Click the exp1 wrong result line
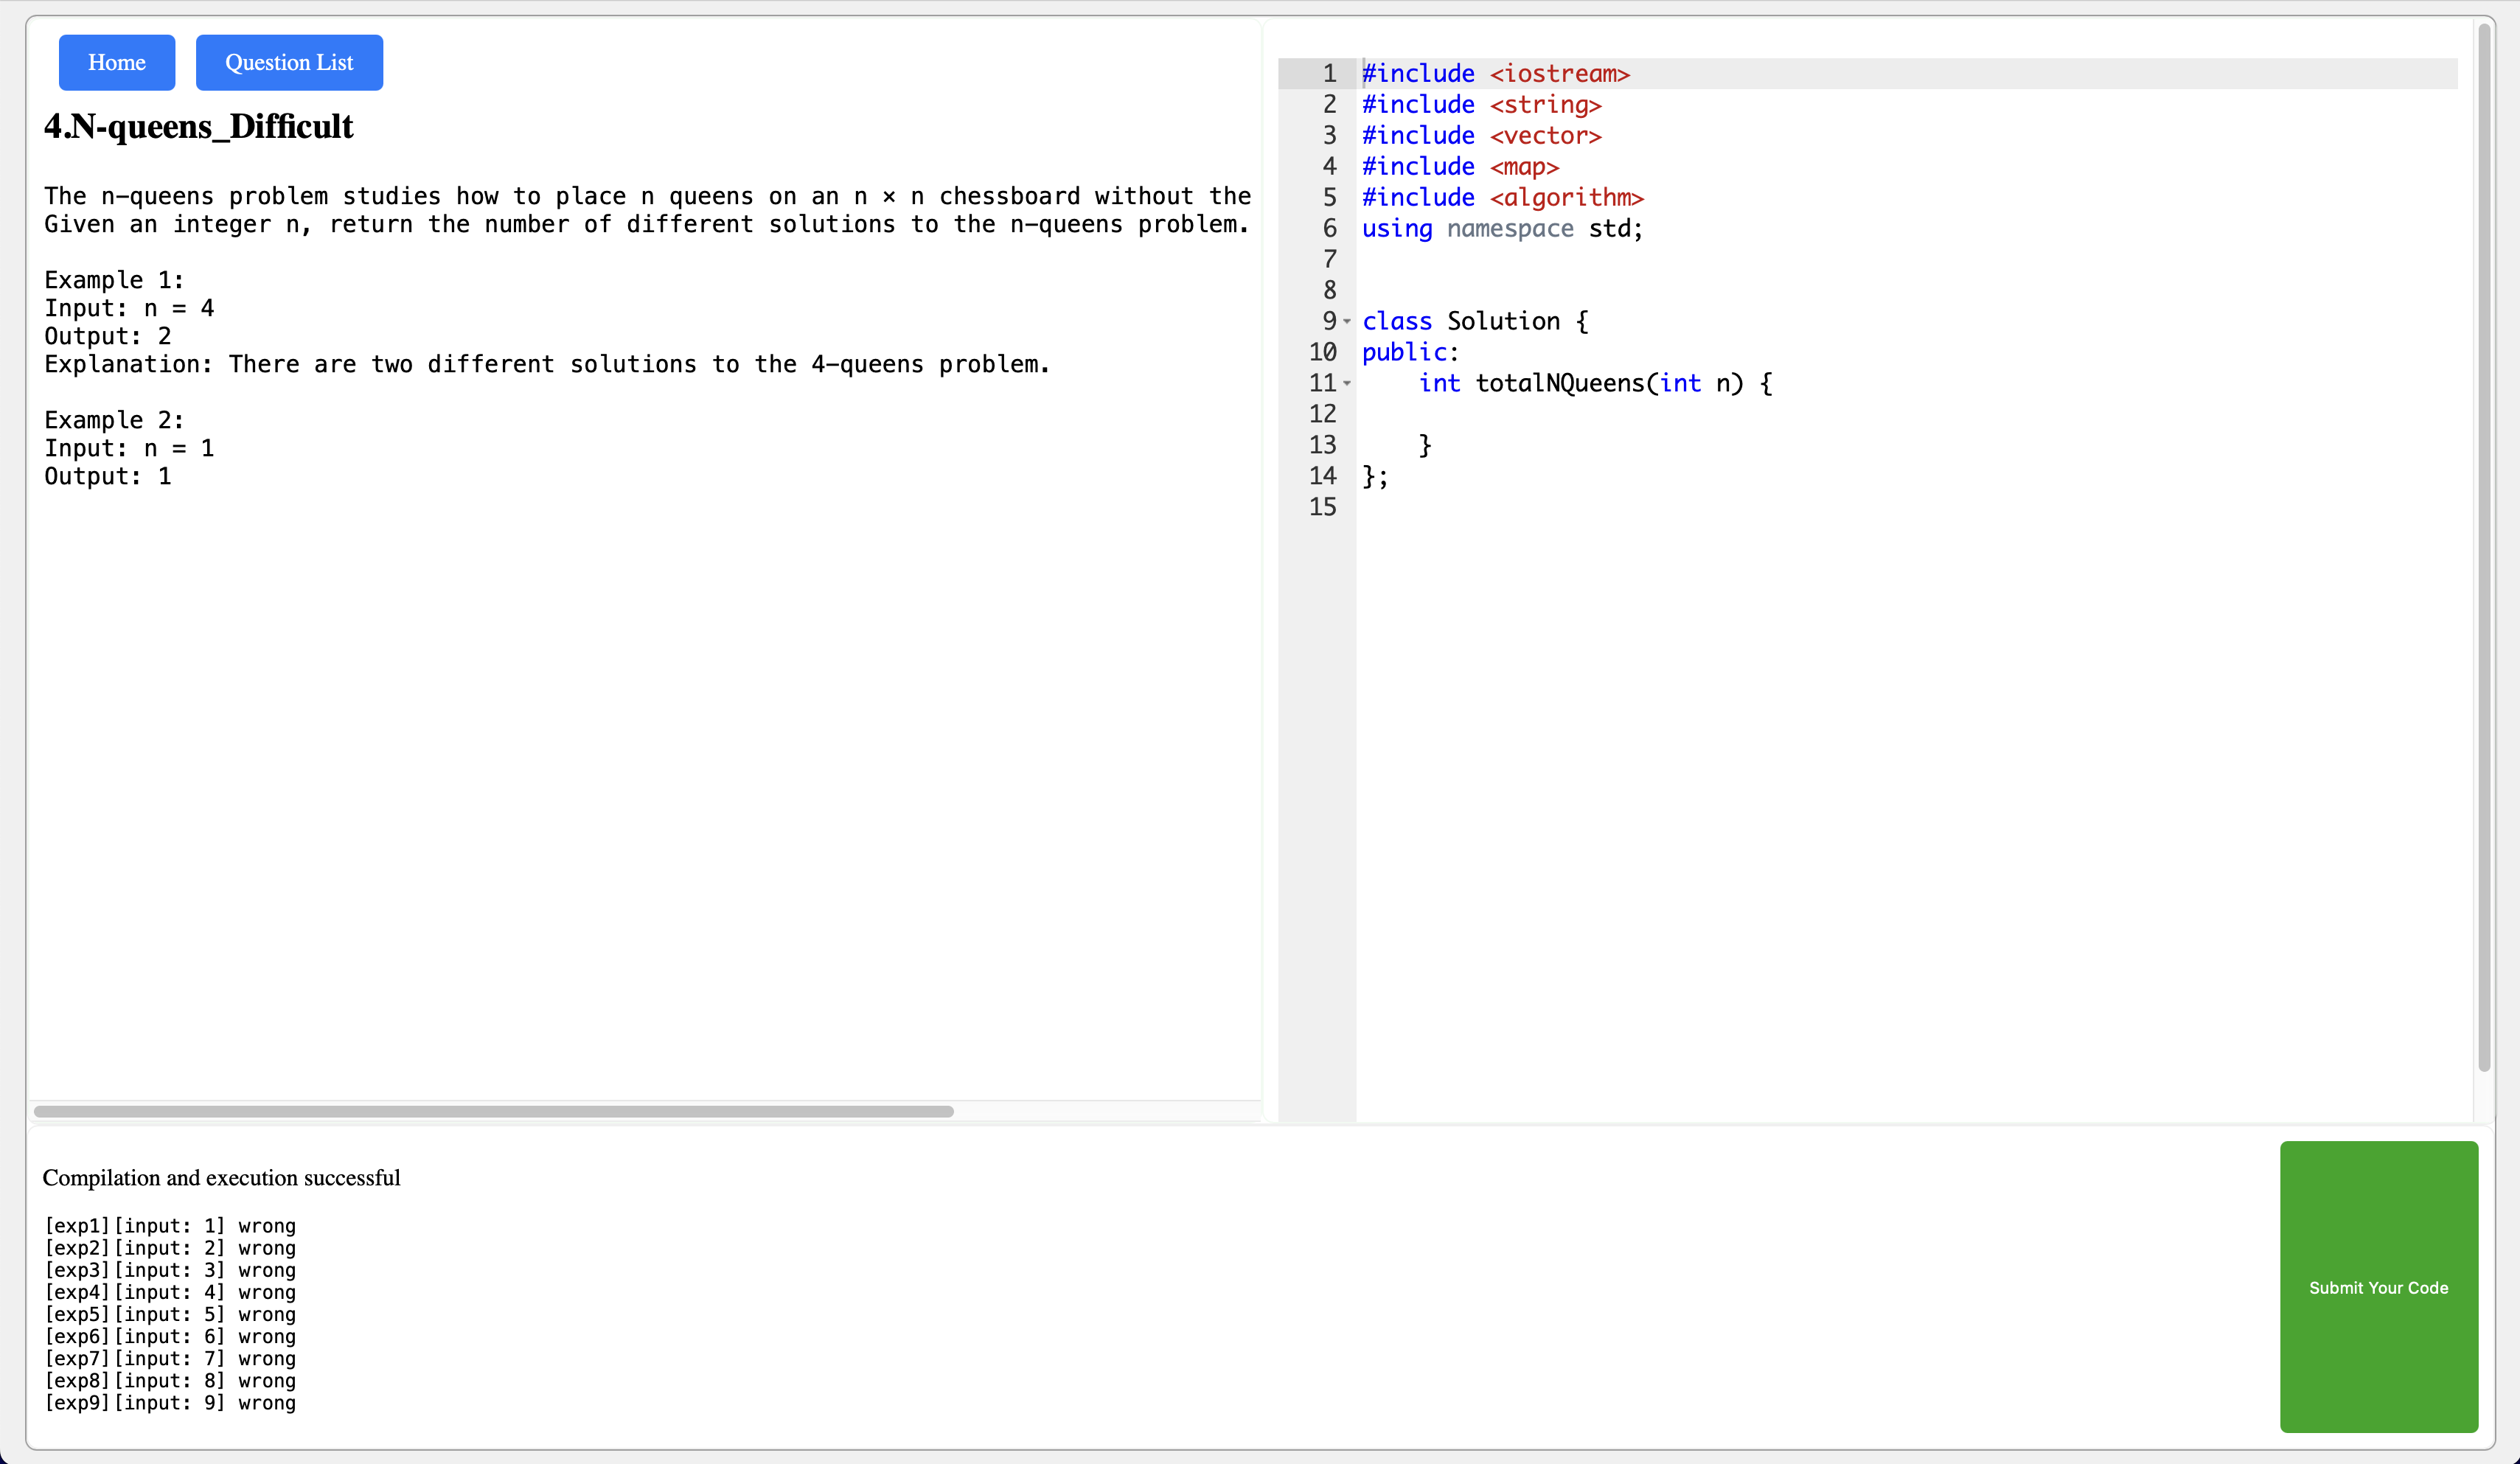Viewport: 2520px width, 1464px height. pos(170,1226)
